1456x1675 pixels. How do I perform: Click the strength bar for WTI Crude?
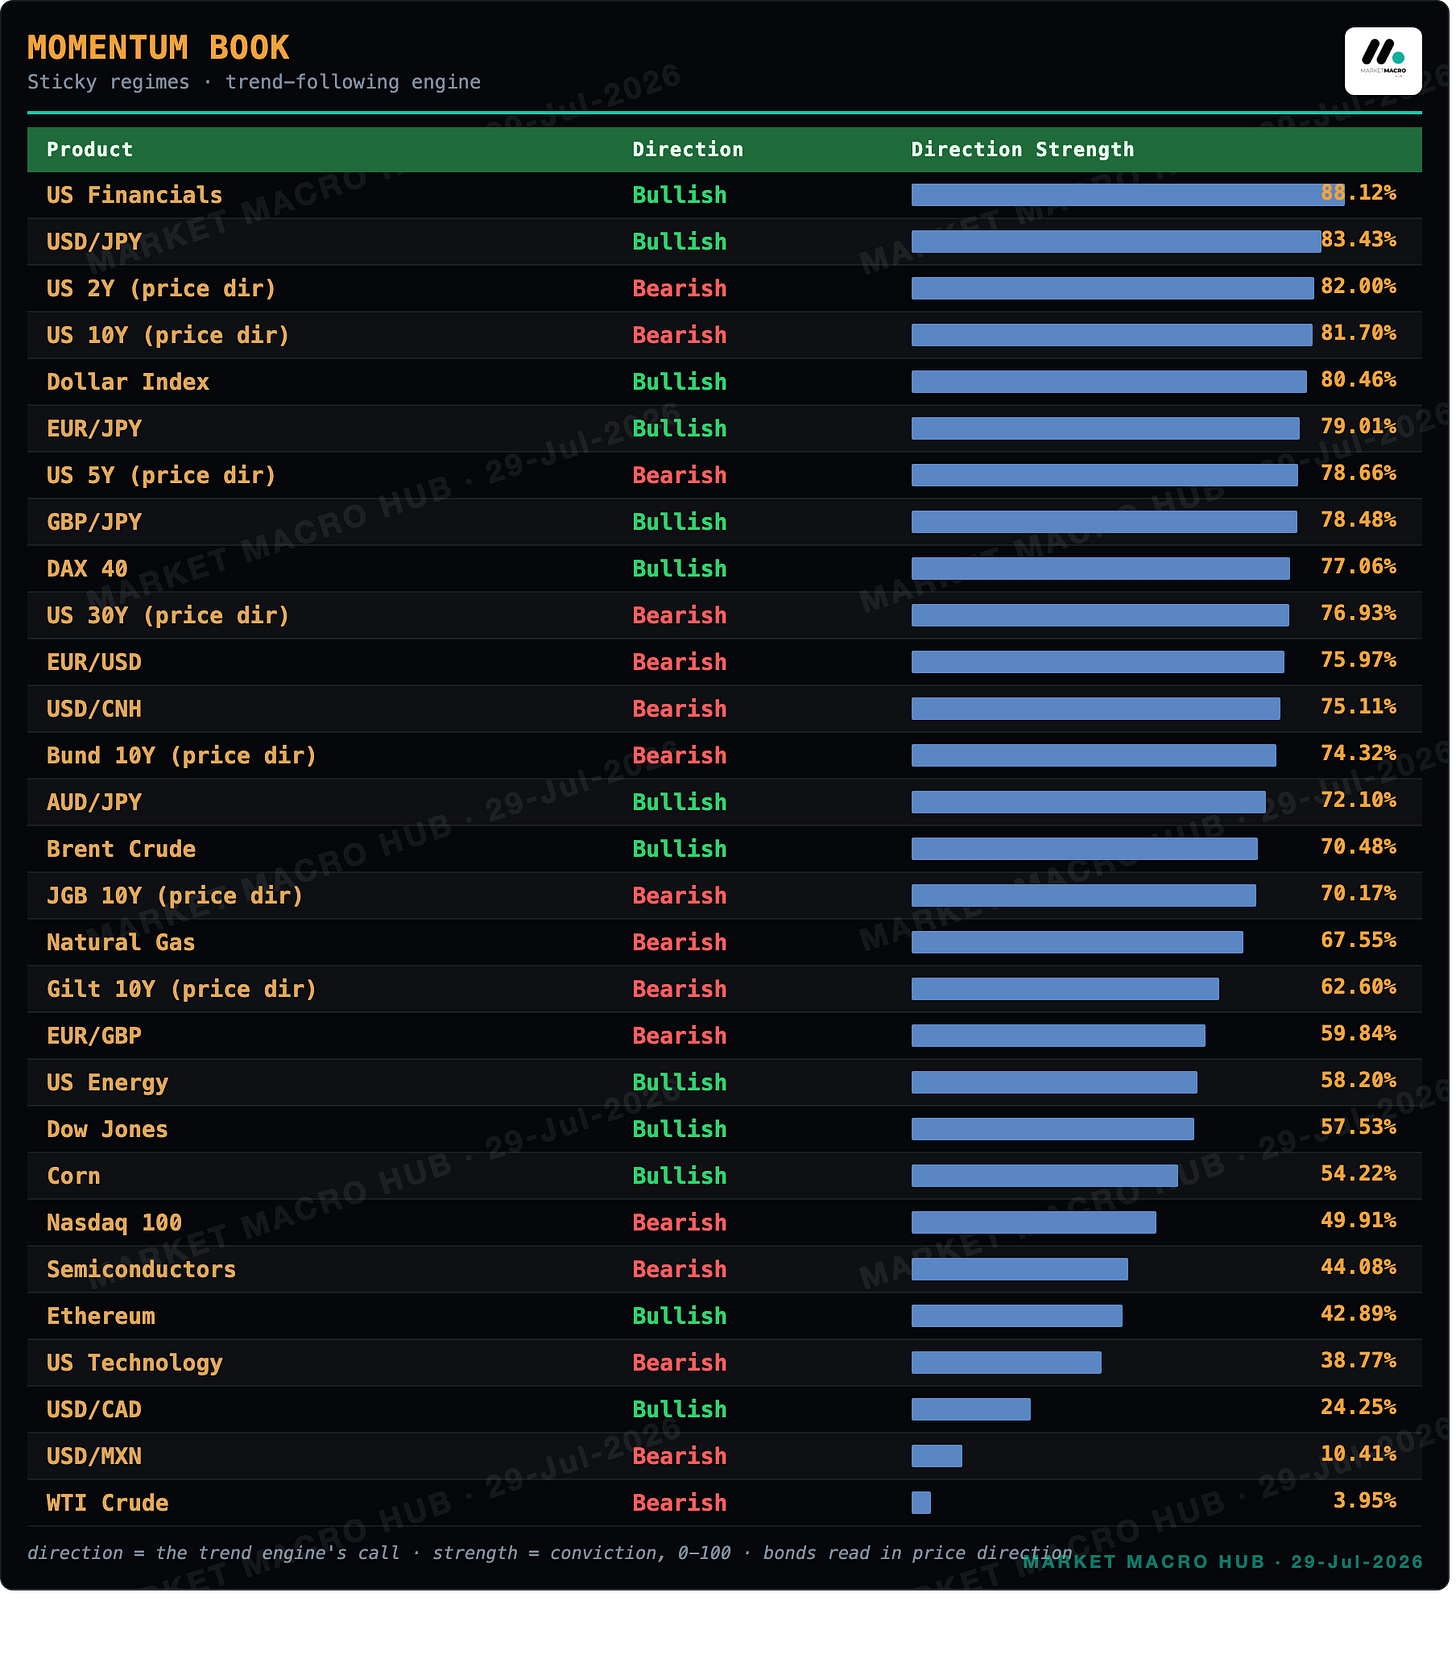coord(921,1503)
